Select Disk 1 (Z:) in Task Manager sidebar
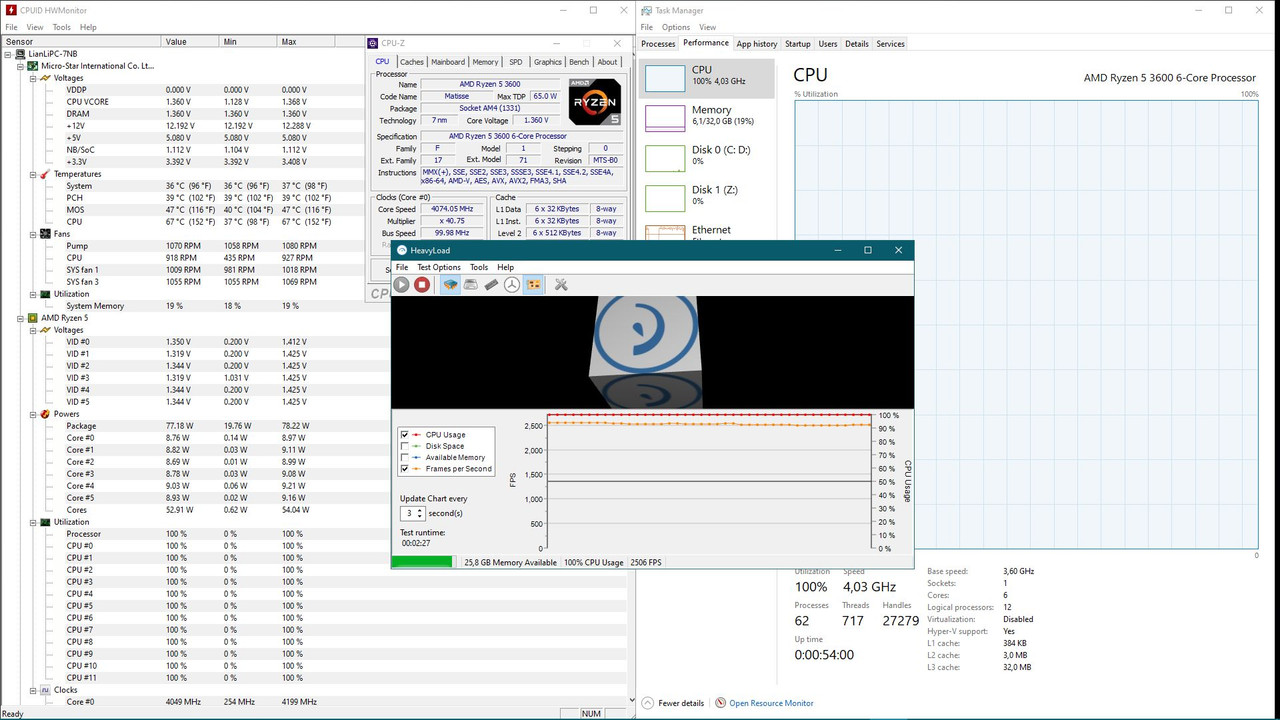The width and height of the screenshot is (1280, 720). [x=707, y=197]
